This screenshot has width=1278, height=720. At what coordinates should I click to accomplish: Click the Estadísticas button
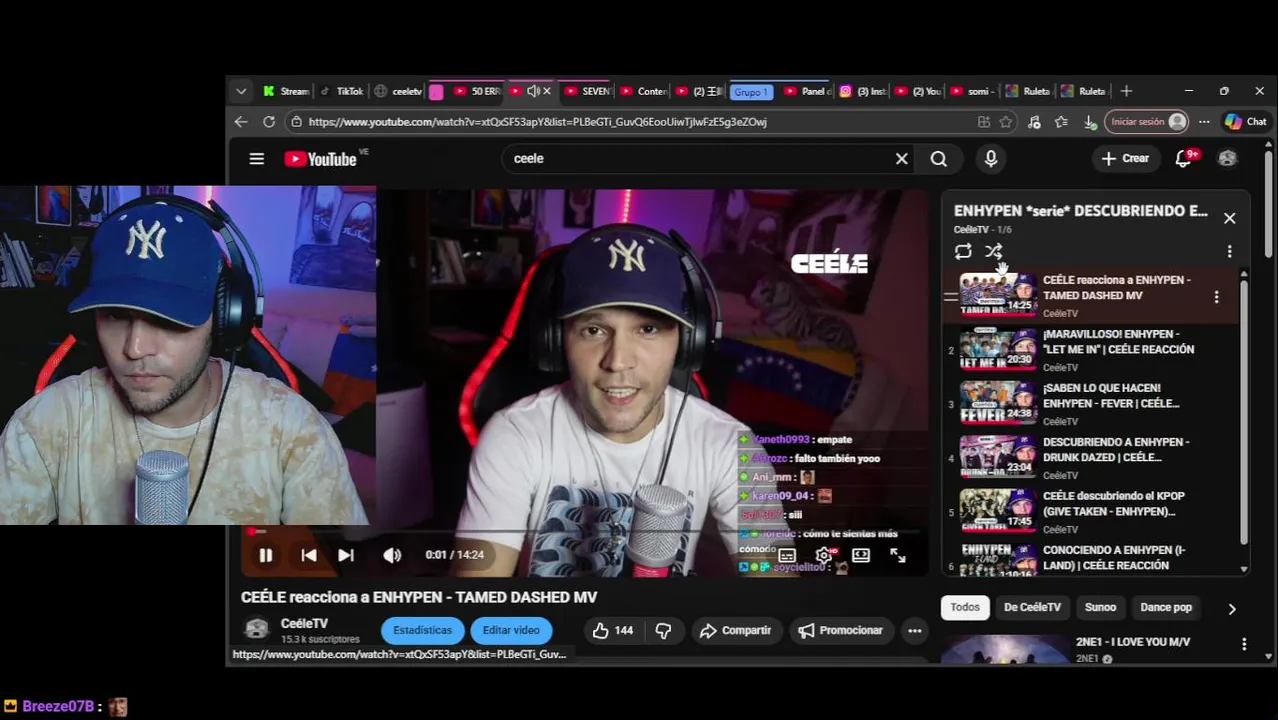(422, 630)
